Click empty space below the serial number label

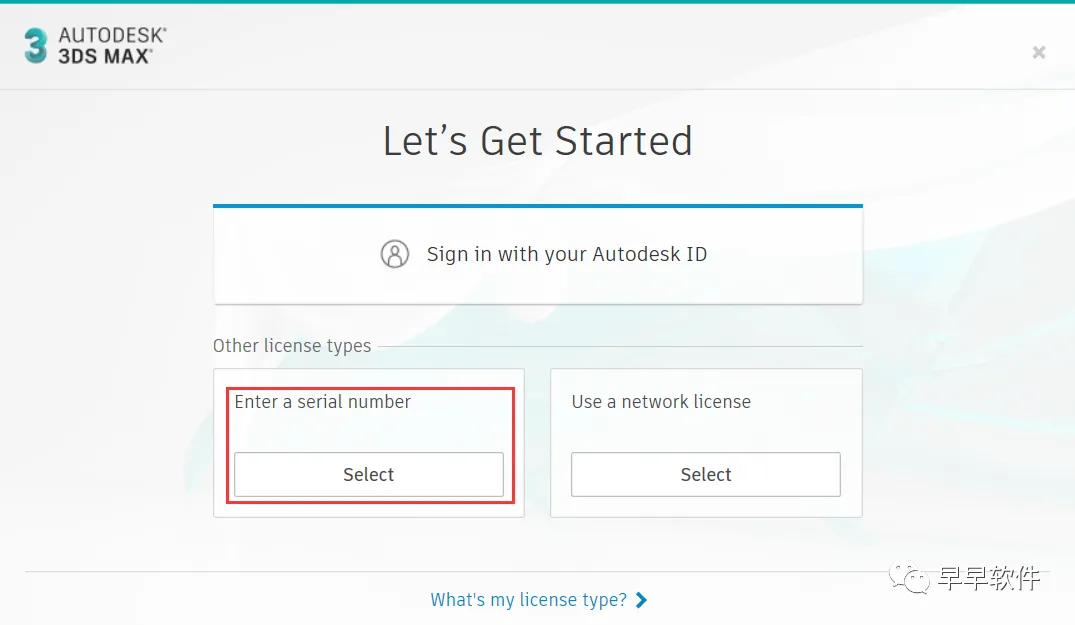[369, 431]
